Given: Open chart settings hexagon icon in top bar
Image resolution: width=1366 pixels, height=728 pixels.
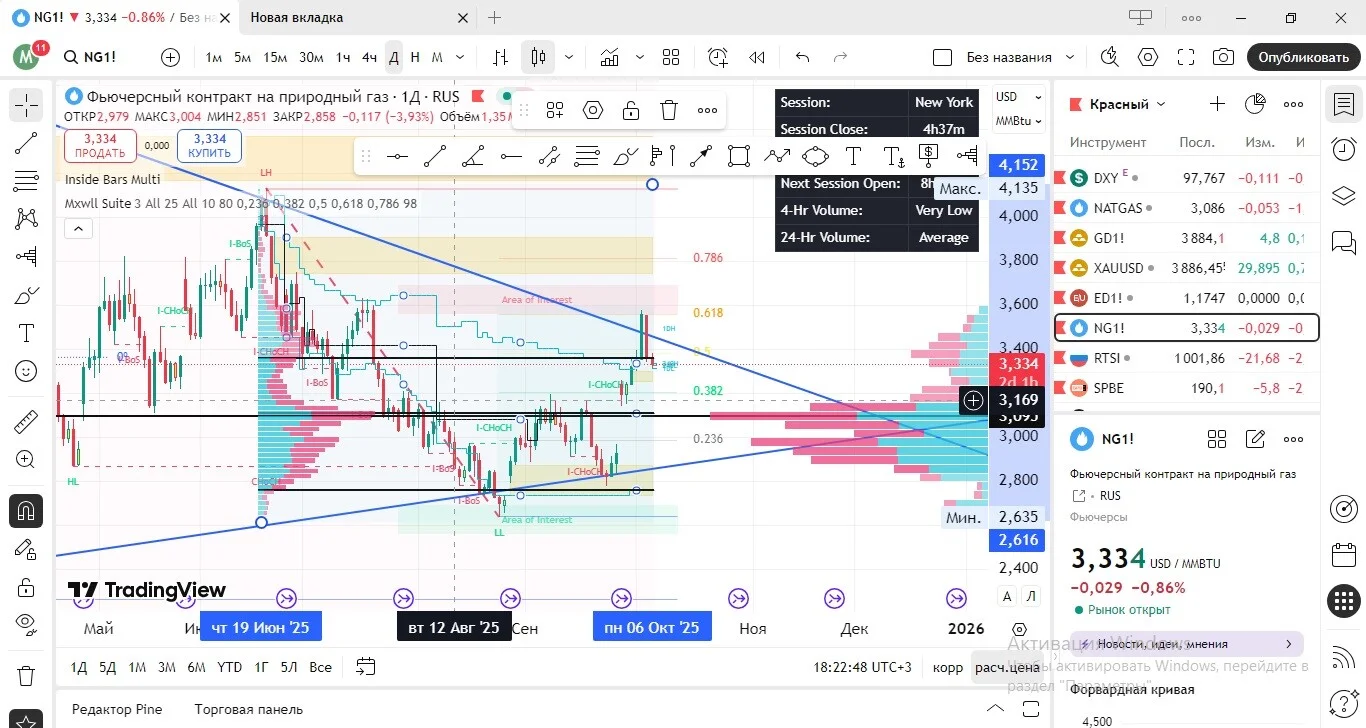Looking at the screenshot, I should pos(1148,57).
